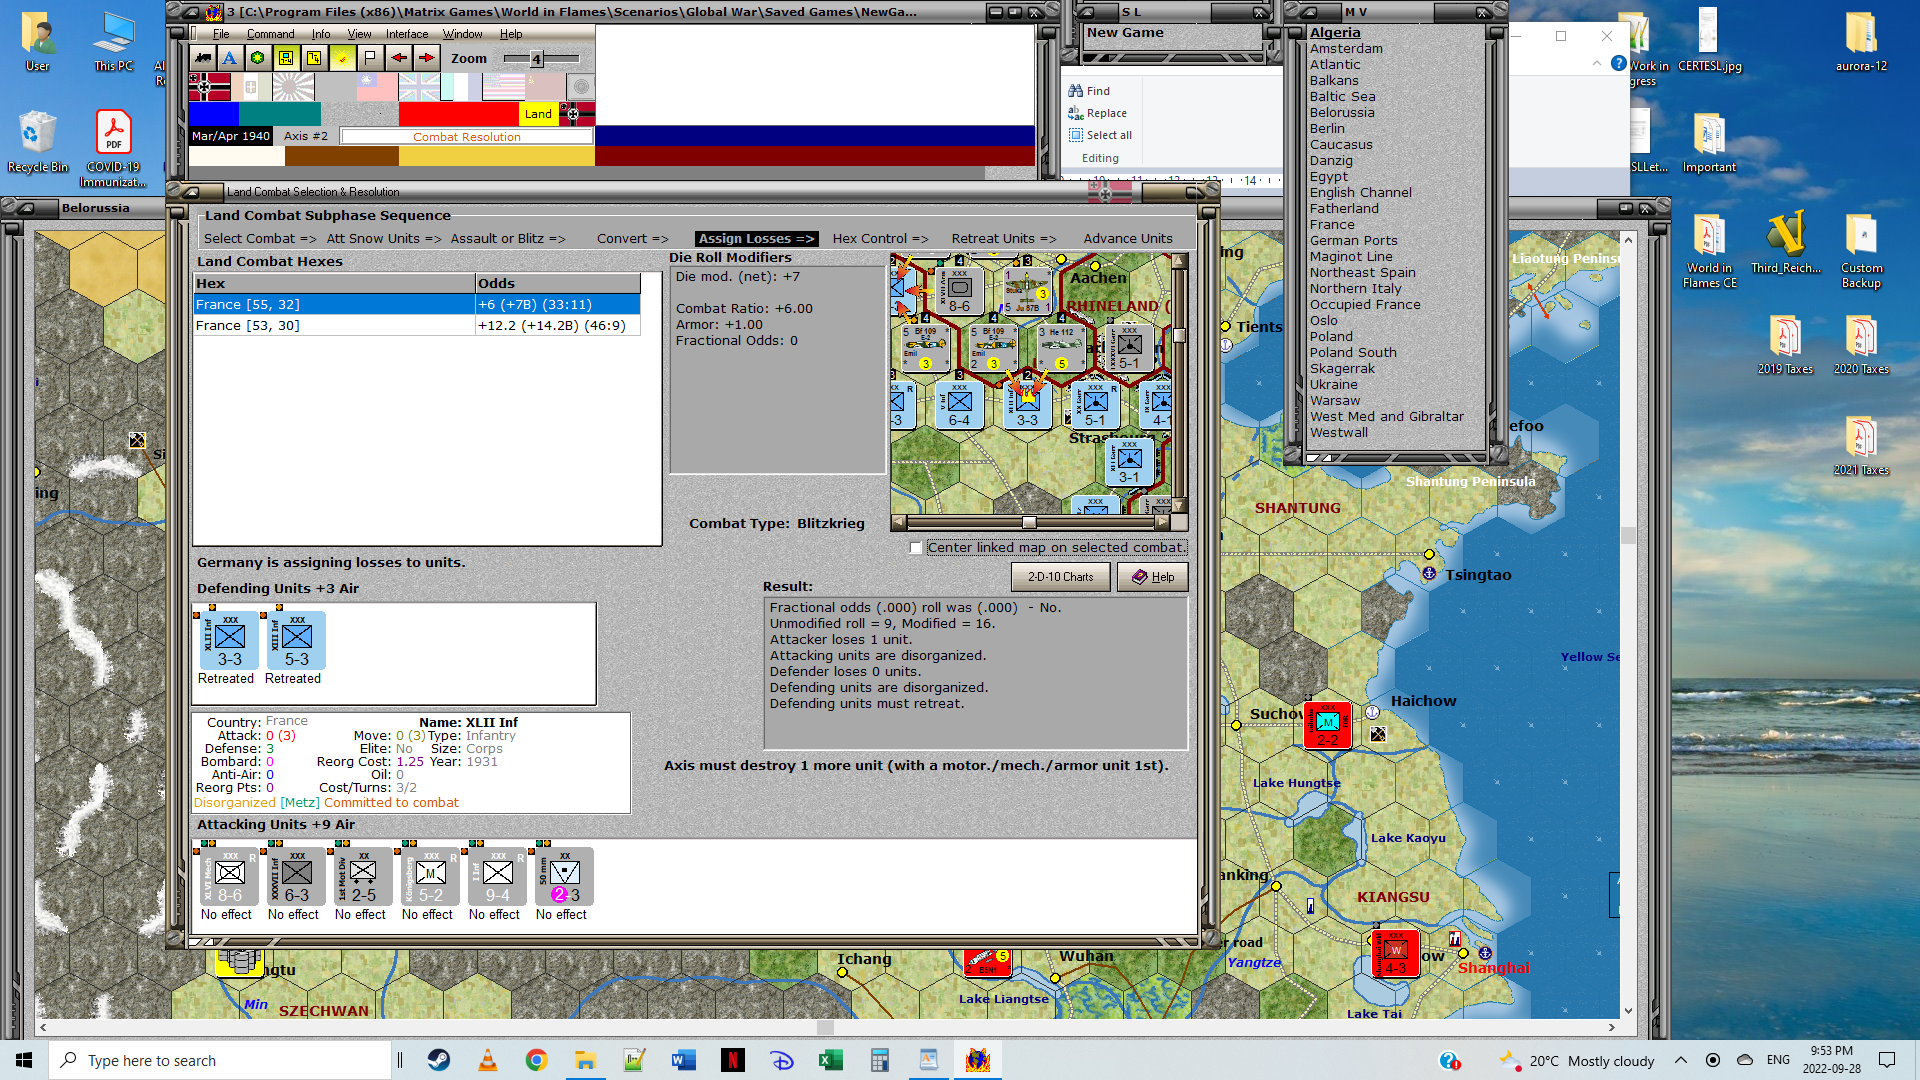Select the XLII Inf 3-3 defending unit
The width and height of the screenshot is (1920, 1080).
point(230,641)
